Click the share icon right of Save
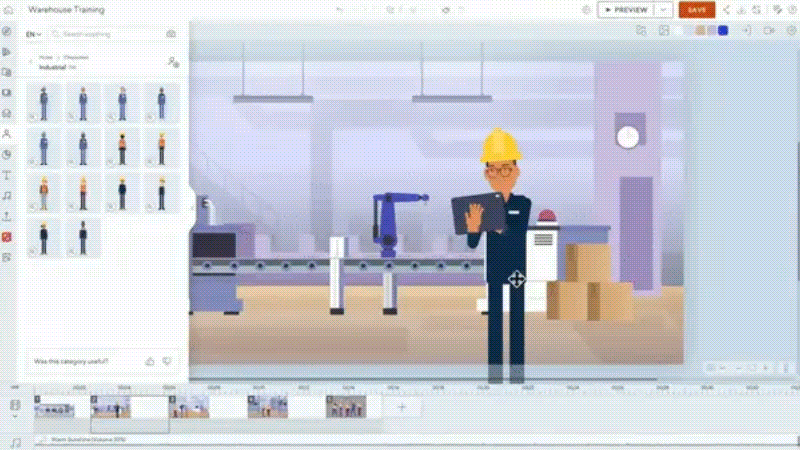Viewport: 800px width, 450px height. (726, 10)
